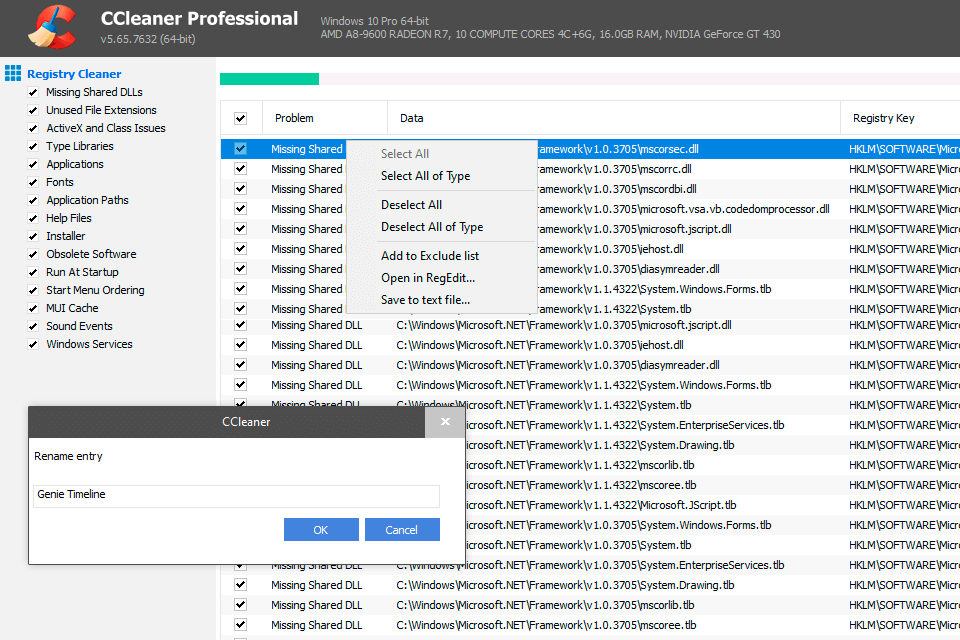Click Save to text file option
The image size is (960, 640).
tap(425, 300)
